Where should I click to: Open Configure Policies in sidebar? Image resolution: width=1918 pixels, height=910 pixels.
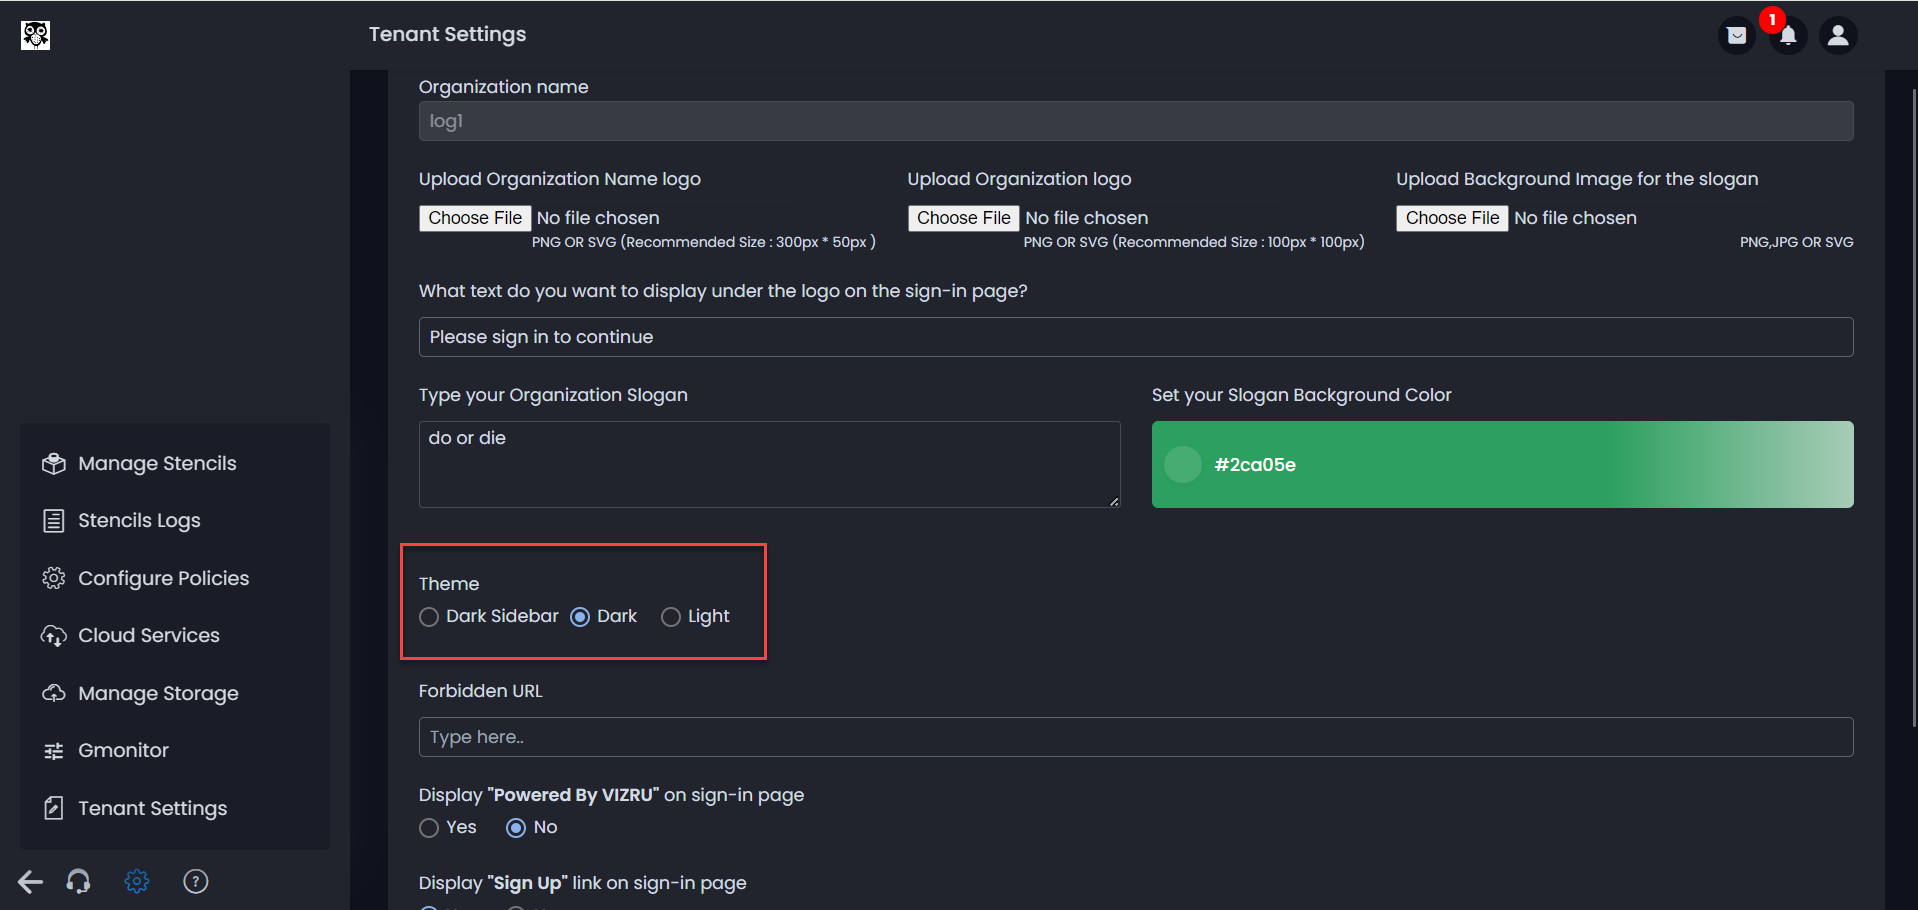(163, 578)
